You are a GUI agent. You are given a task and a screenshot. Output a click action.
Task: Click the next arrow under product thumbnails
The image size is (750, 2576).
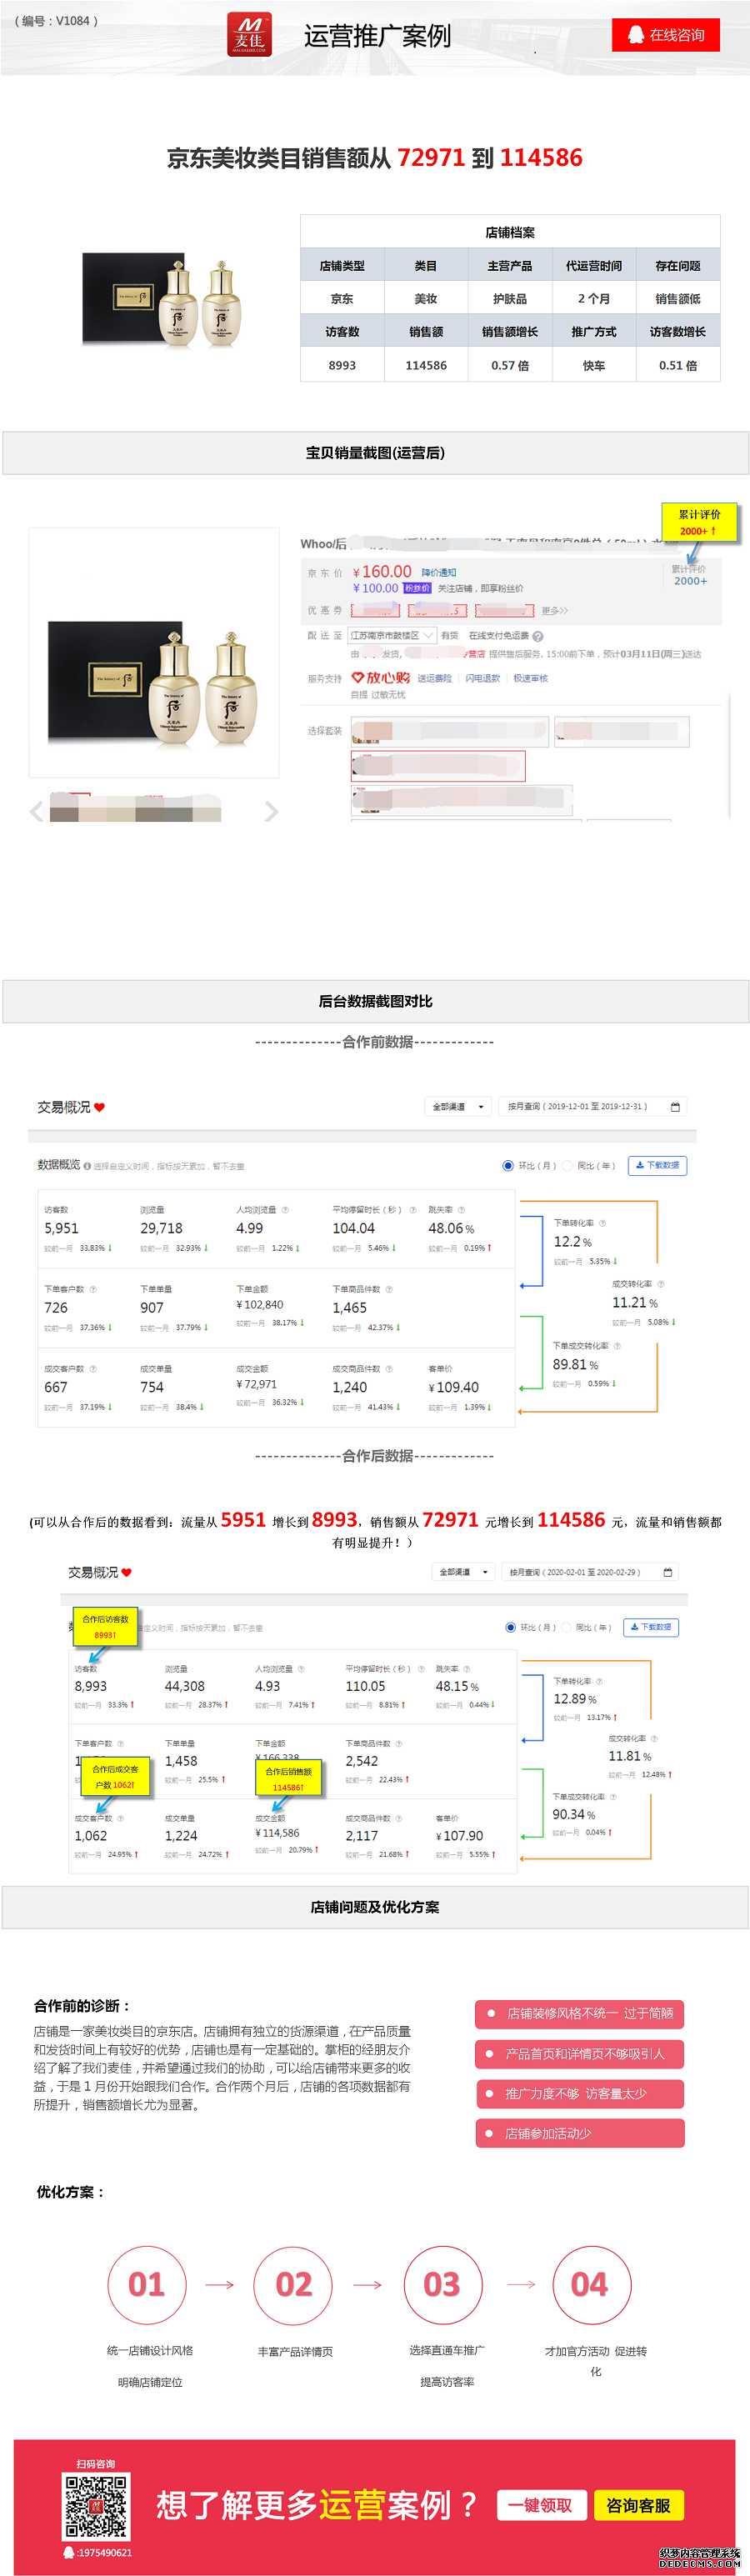pyautogui.click(x=271, y=811)
